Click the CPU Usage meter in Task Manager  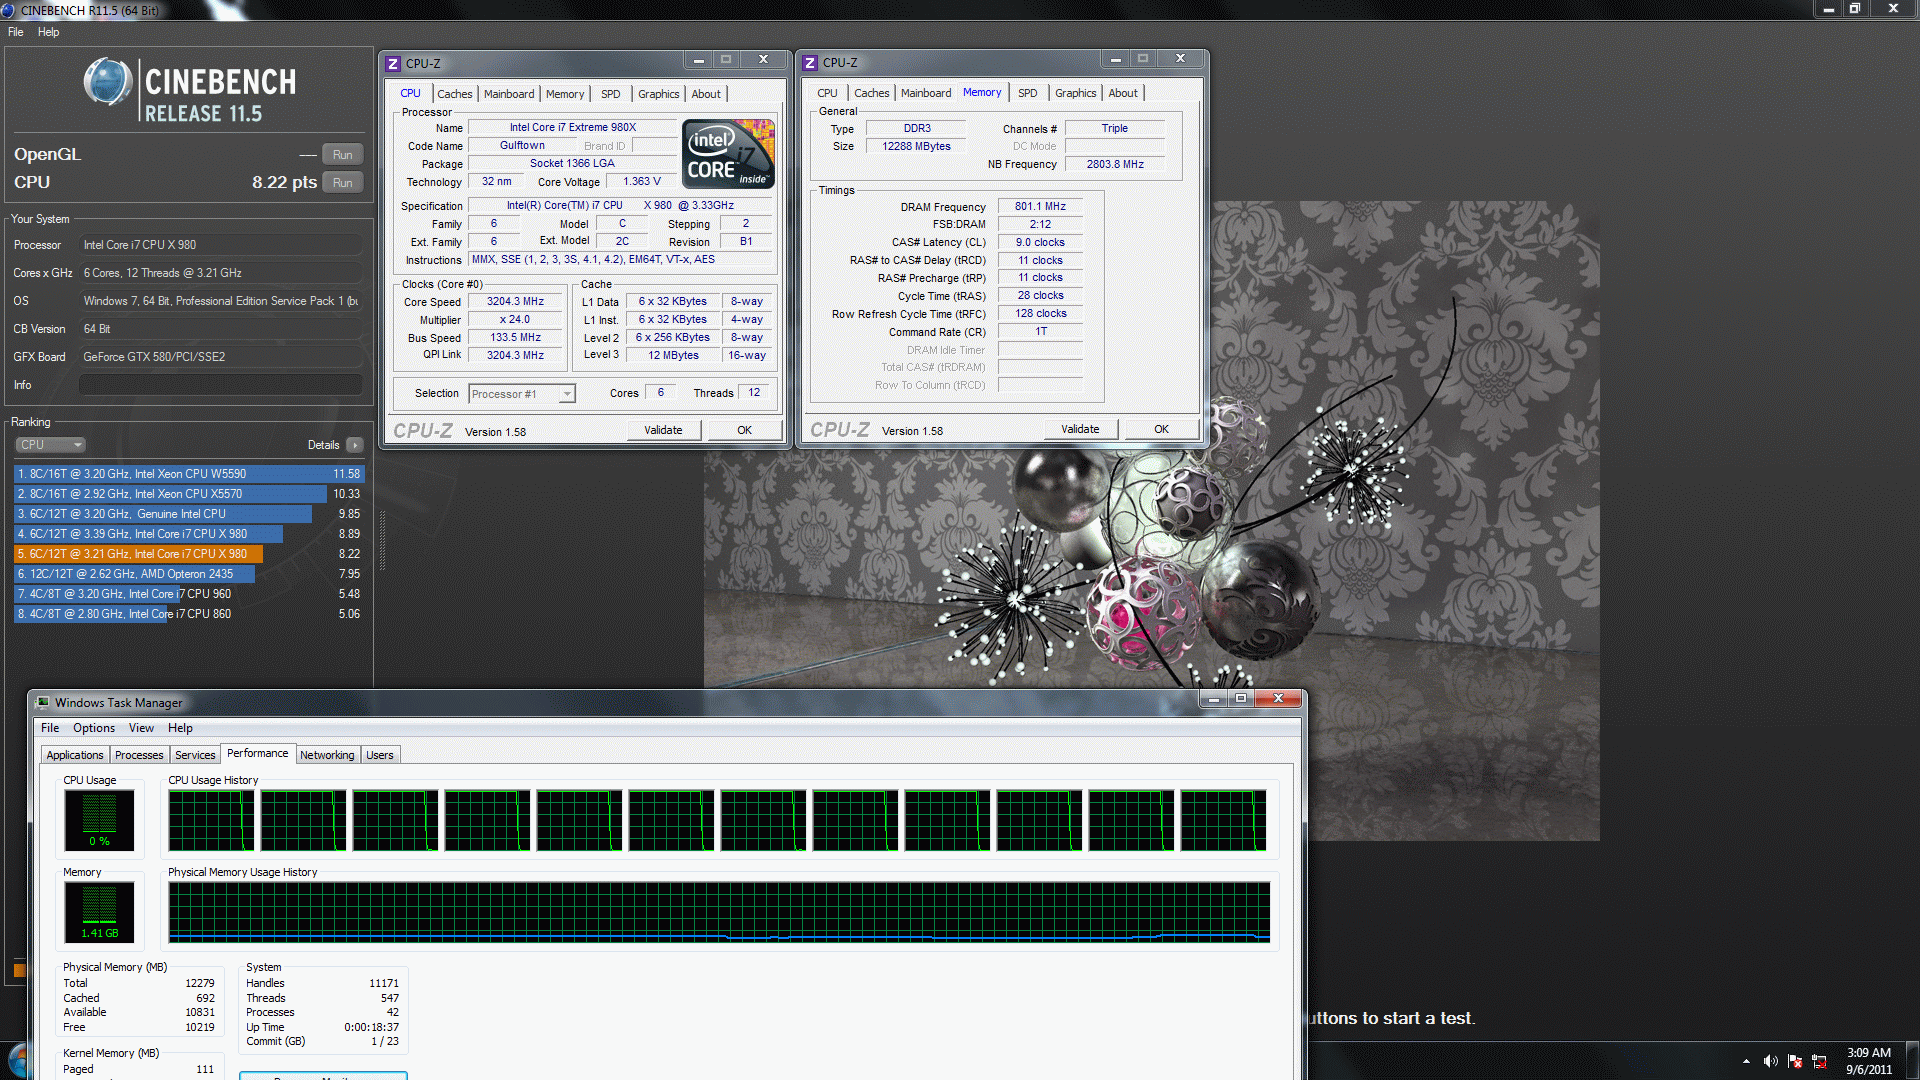coord(99,820)
